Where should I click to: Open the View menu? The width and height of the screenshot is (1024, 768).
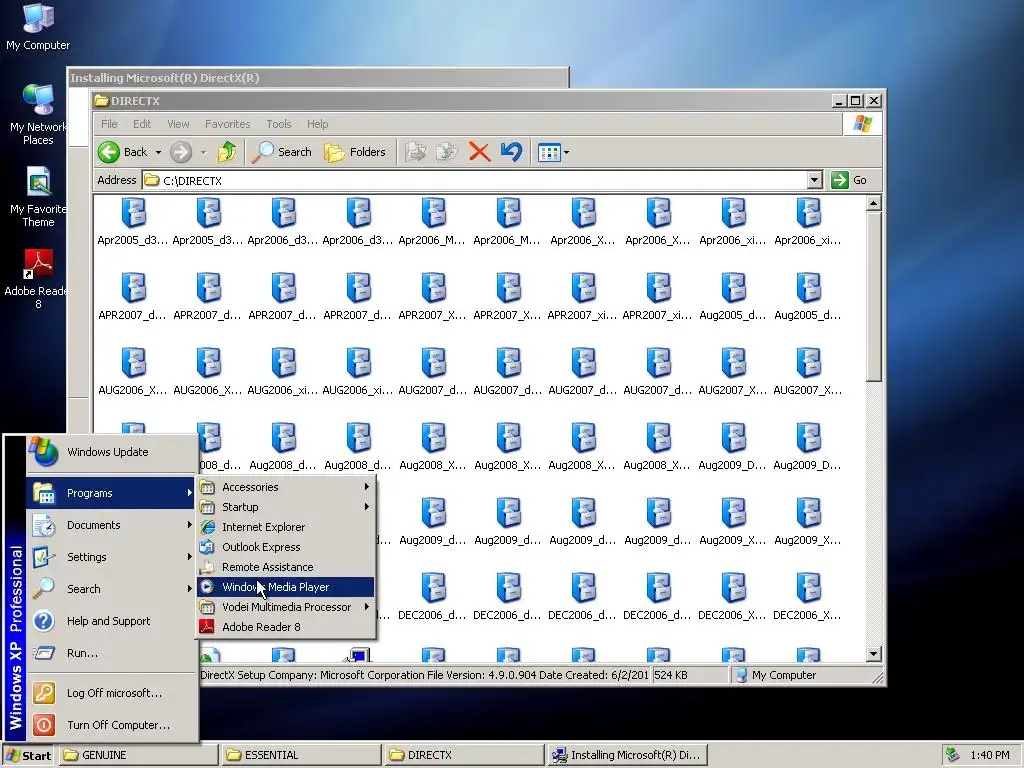coord(178,124)
